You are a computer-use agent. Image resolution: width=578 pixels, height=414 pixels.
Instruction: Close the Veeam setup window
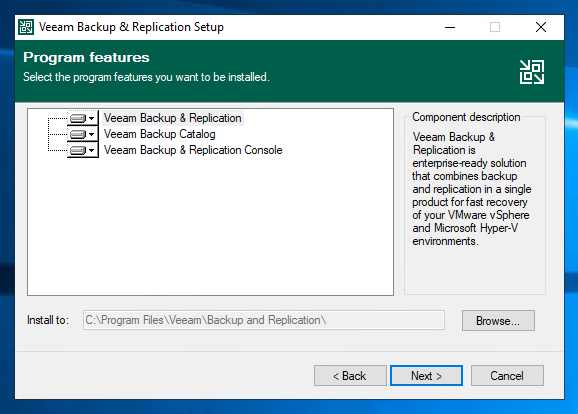click(541, 27)
